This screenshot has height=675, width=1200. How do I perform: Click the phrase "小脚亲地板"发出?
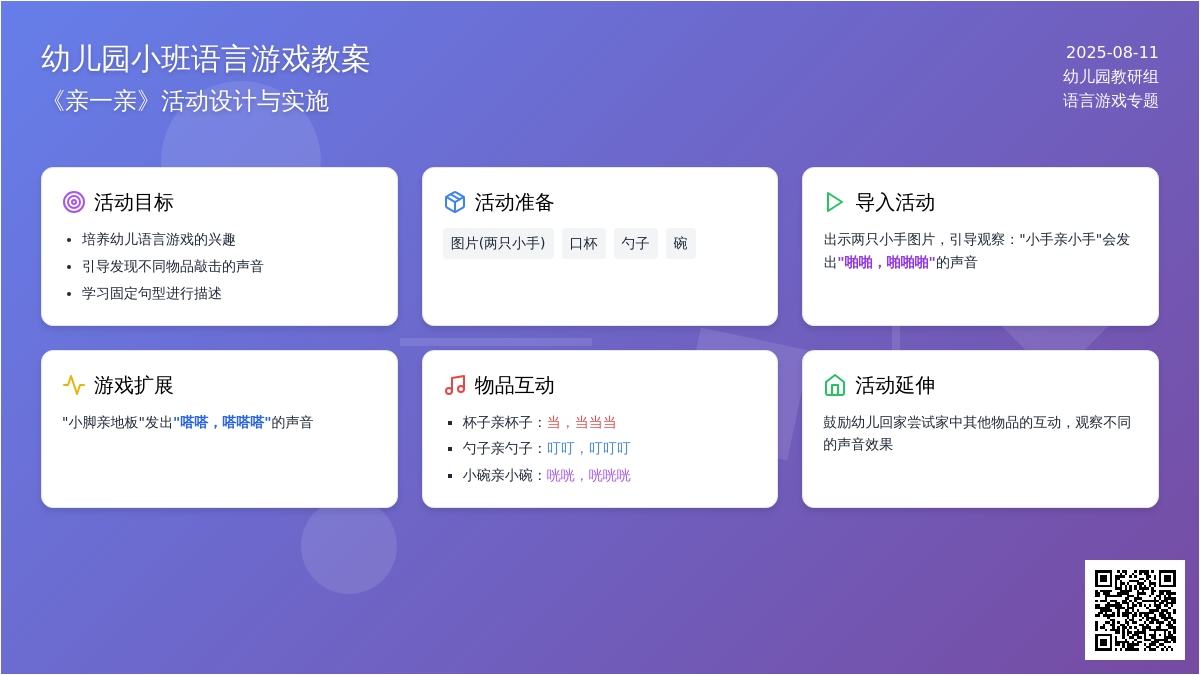(x=118, y=422)
